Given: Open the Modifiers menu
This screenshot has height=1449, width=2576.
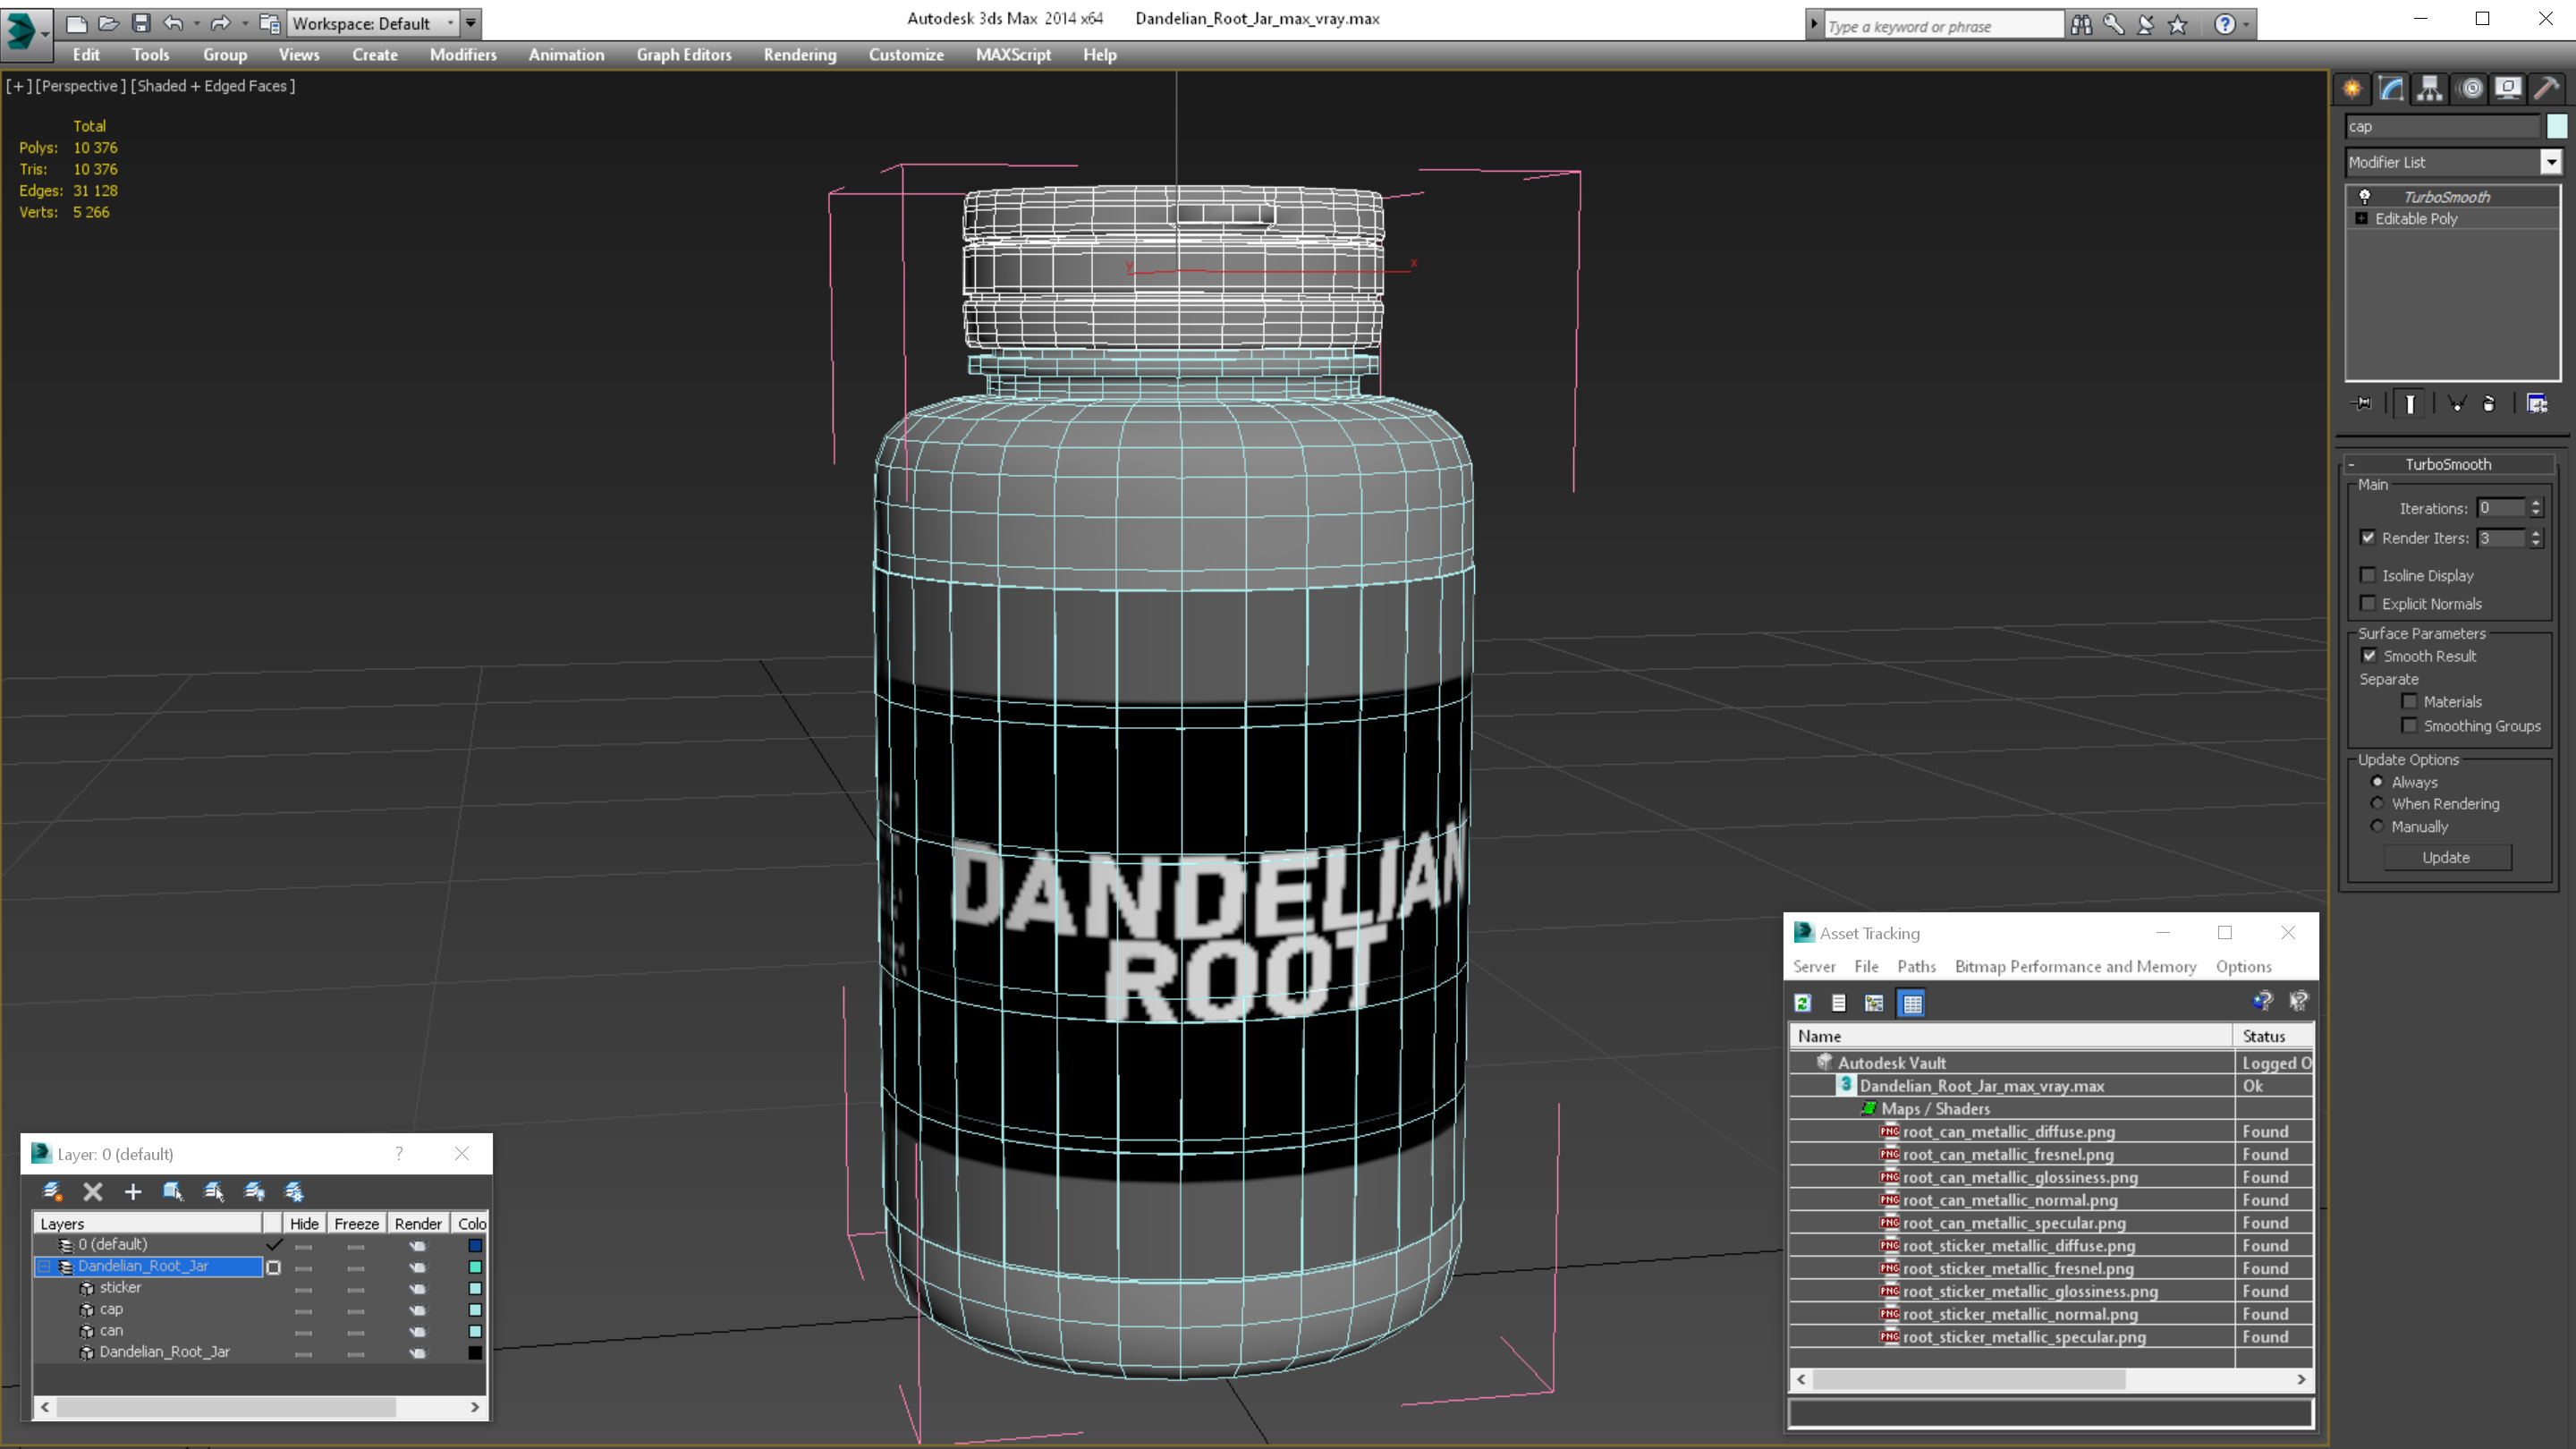Looking at the screenshot, I should [463, 55].
